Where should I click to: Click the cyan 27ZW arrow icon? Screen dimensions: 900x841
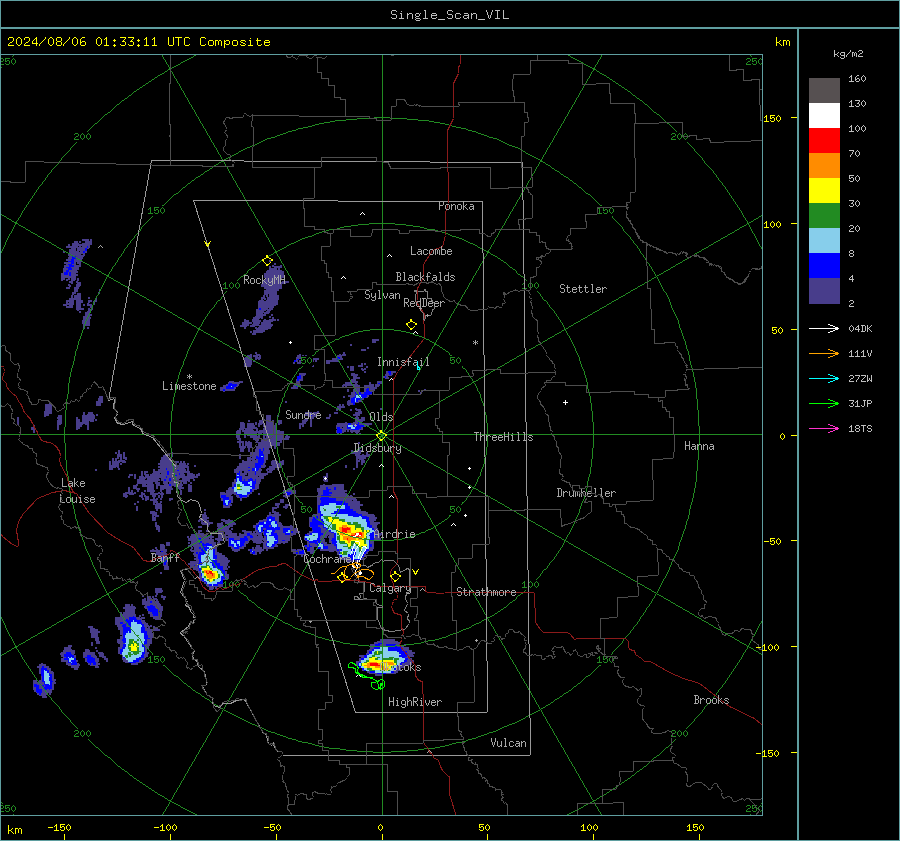pos(824,378)
